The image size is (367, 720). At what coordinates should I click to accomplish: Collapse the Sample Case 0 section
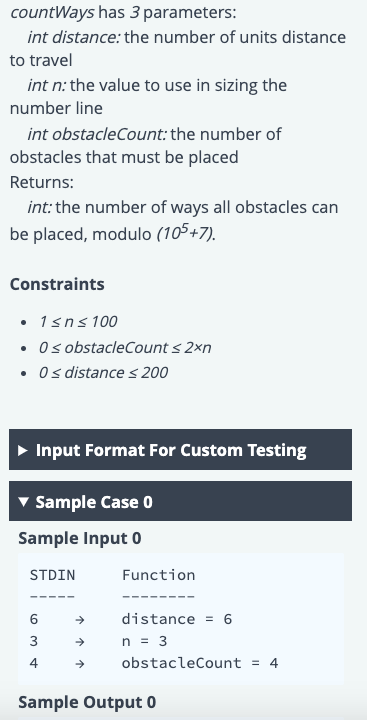pos(181,501)
